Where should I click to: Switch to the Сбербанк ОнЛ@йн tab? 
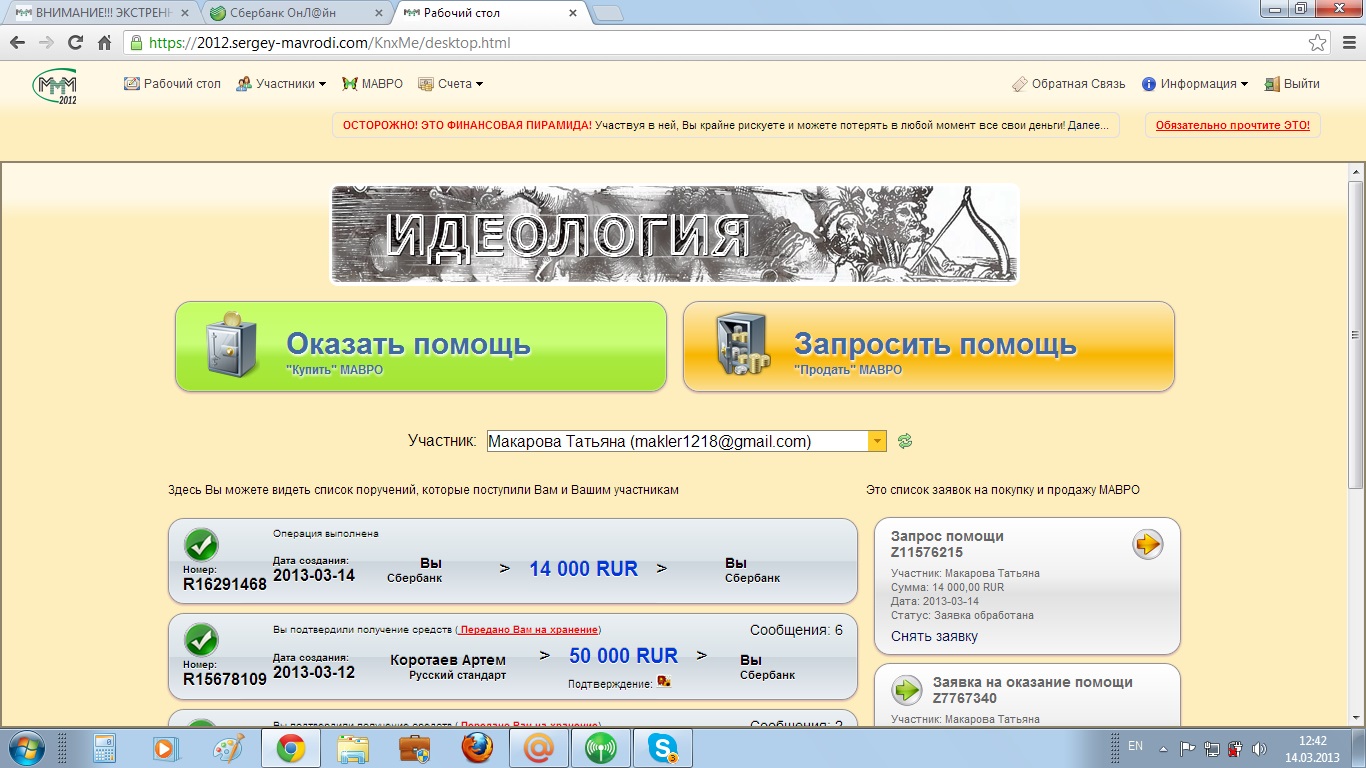[x=295, y=13]
